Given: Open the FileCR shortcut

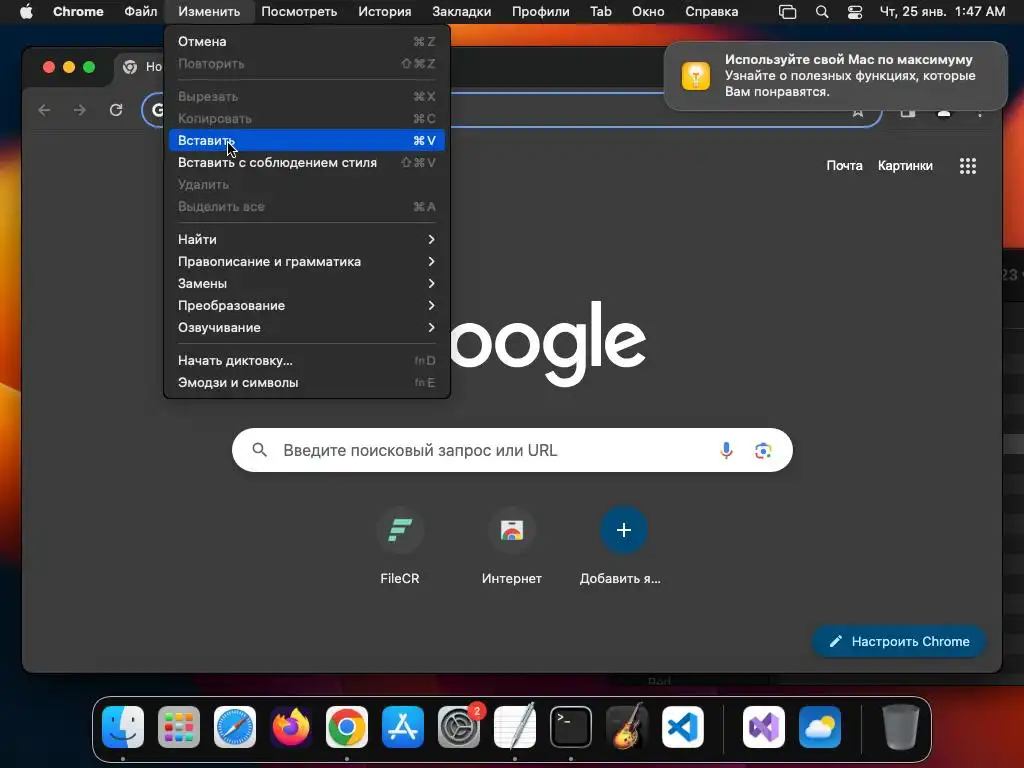Looking at the screenshot, I should point(400,547).
